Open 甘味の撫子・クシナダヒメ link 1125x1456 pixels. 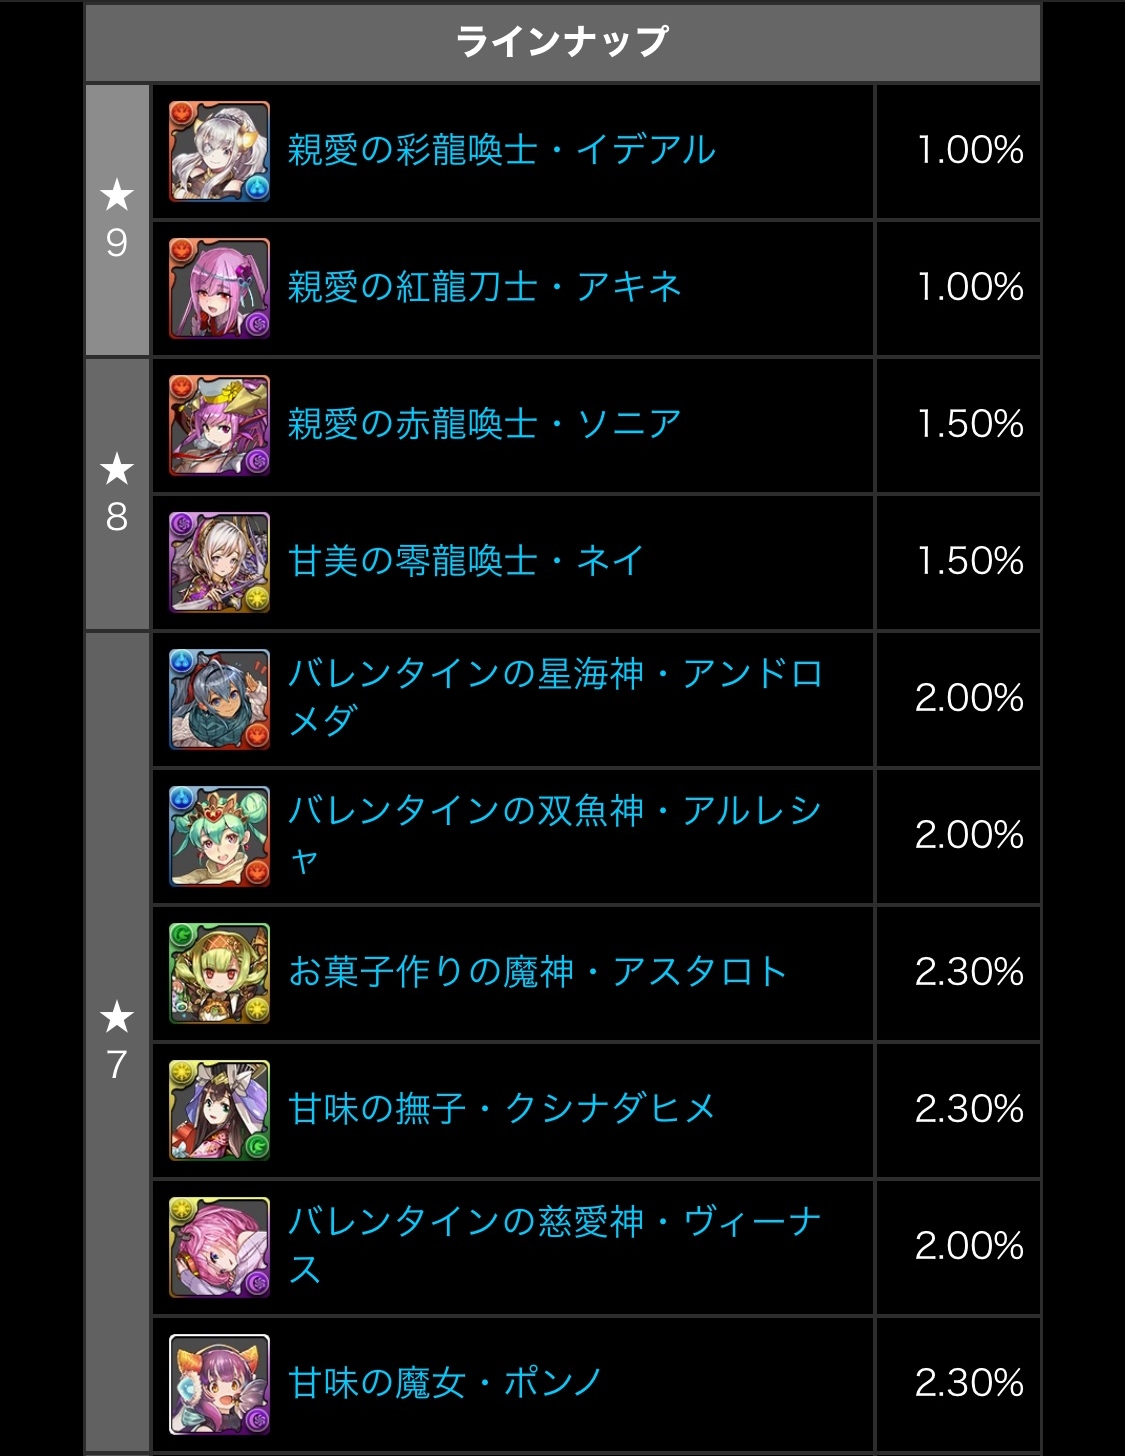point(502,1109)
